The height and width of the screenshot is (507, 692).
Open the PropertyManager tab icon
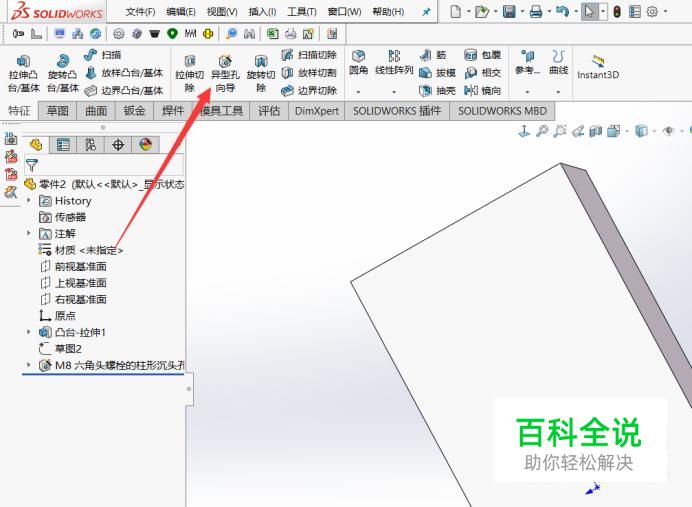(x=63, y=144)
